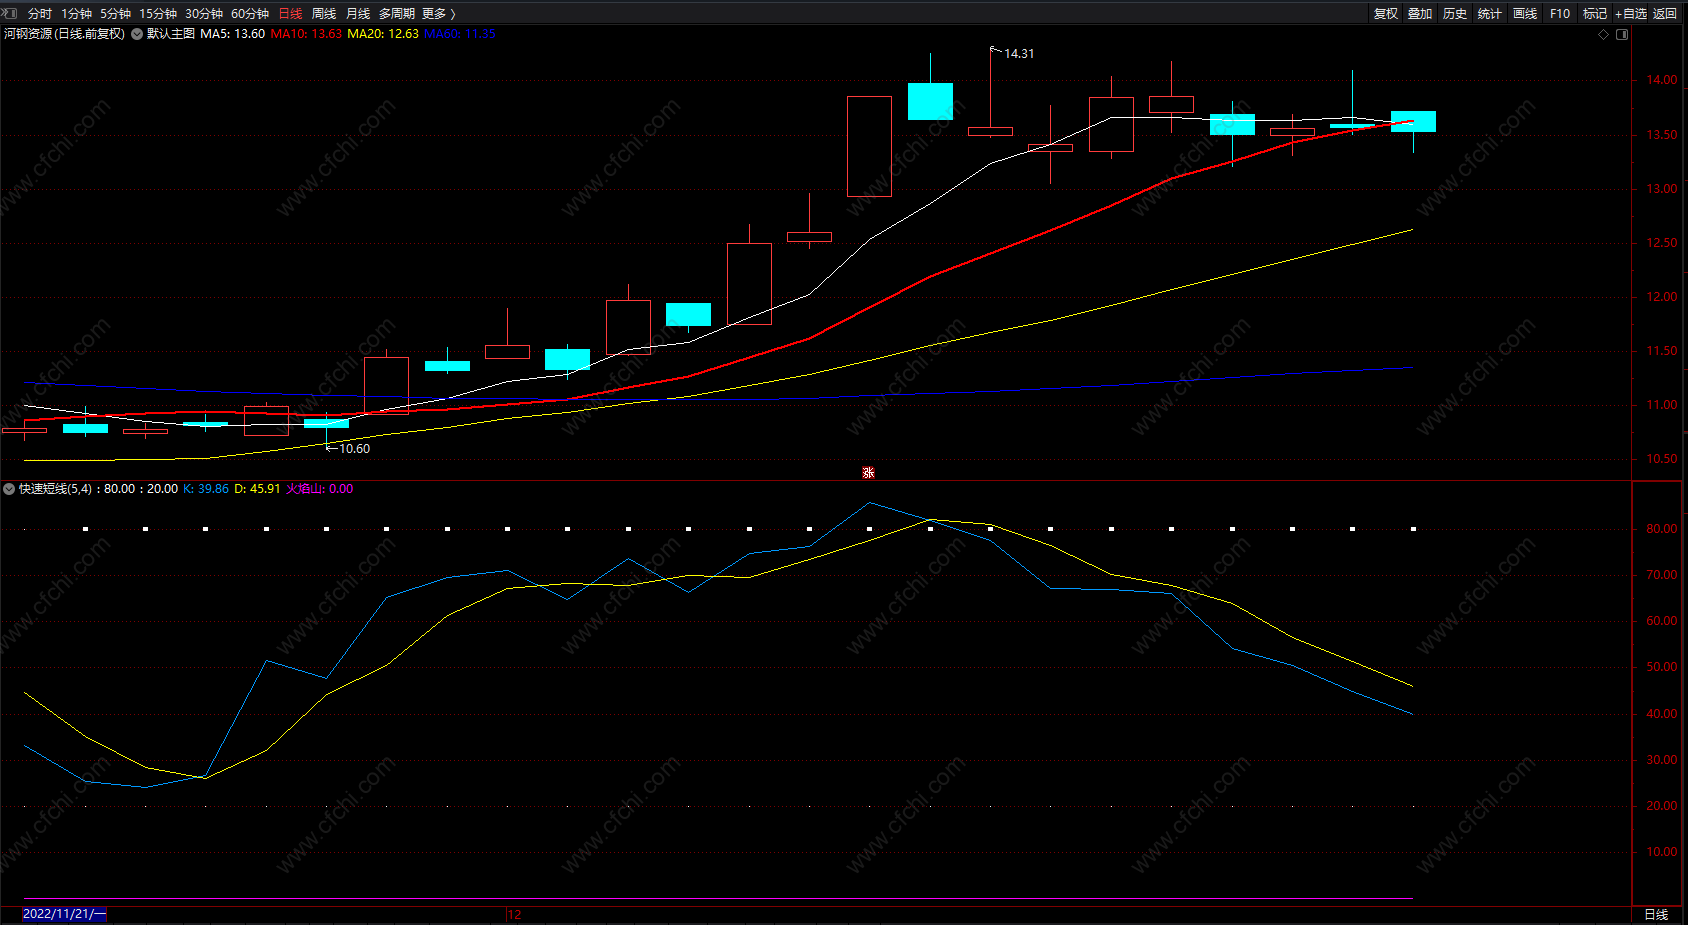The image size is (1688, 925).
Task: Switch to 15分钟 period
Action: click(x=158, y=14)
